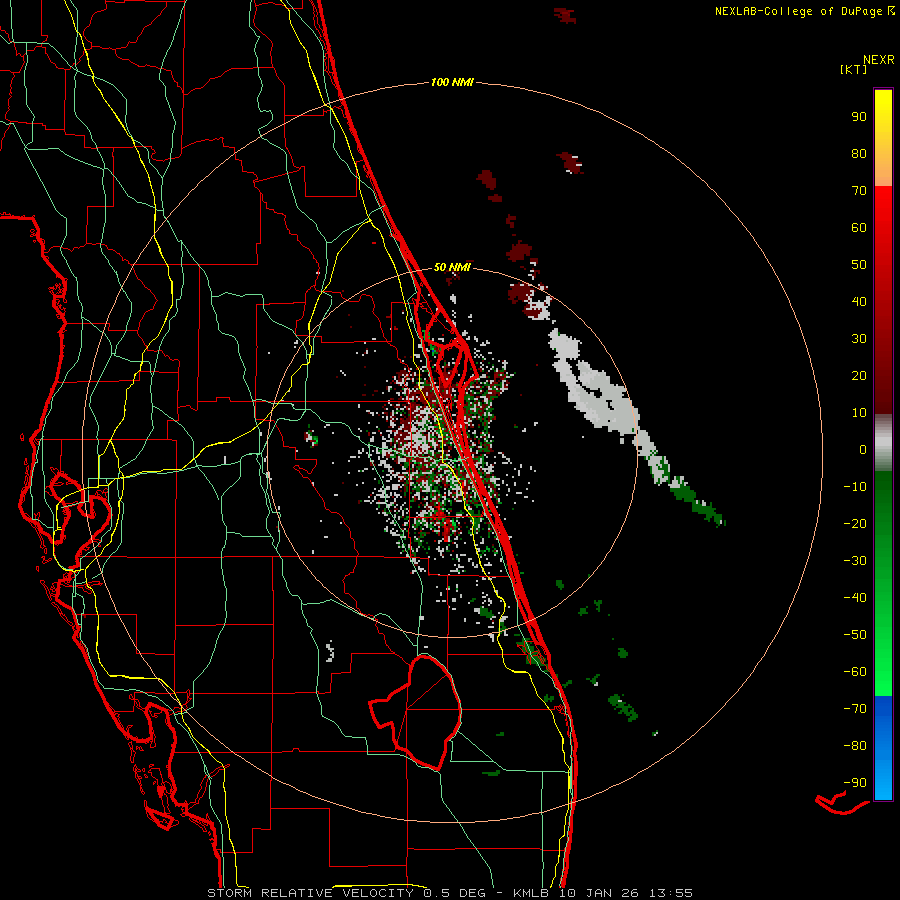Click the blue bottom segment of color bar
Image resolution: width=900 pixels, height=900 pixels.
883,748
